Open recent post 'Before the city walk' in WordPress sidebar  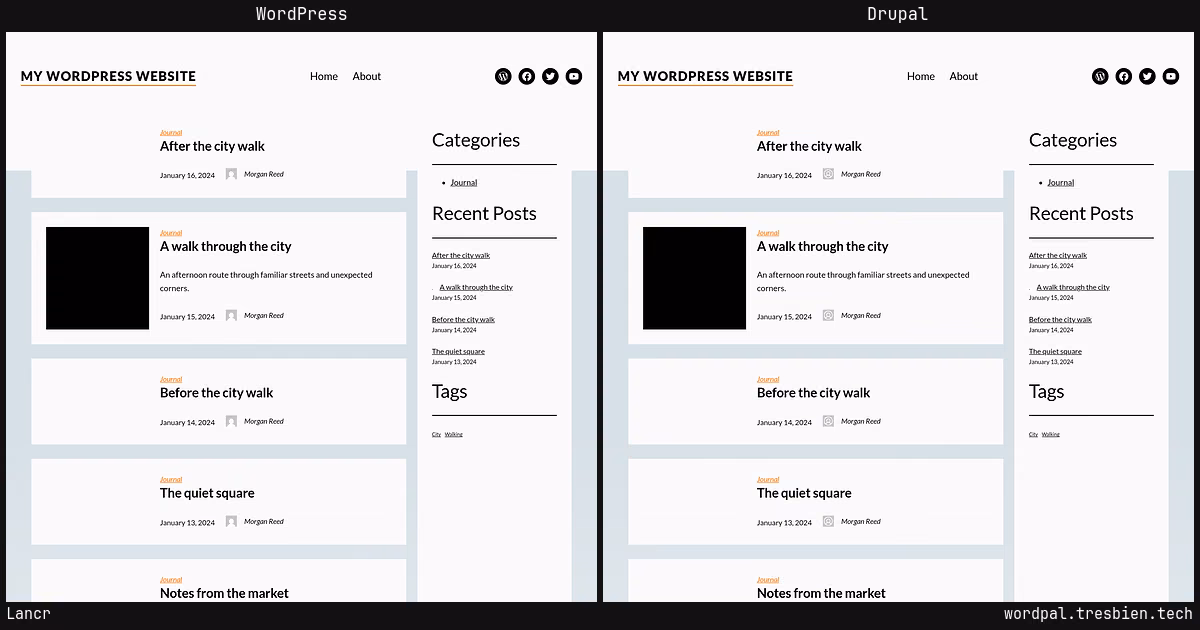point(463,319)
